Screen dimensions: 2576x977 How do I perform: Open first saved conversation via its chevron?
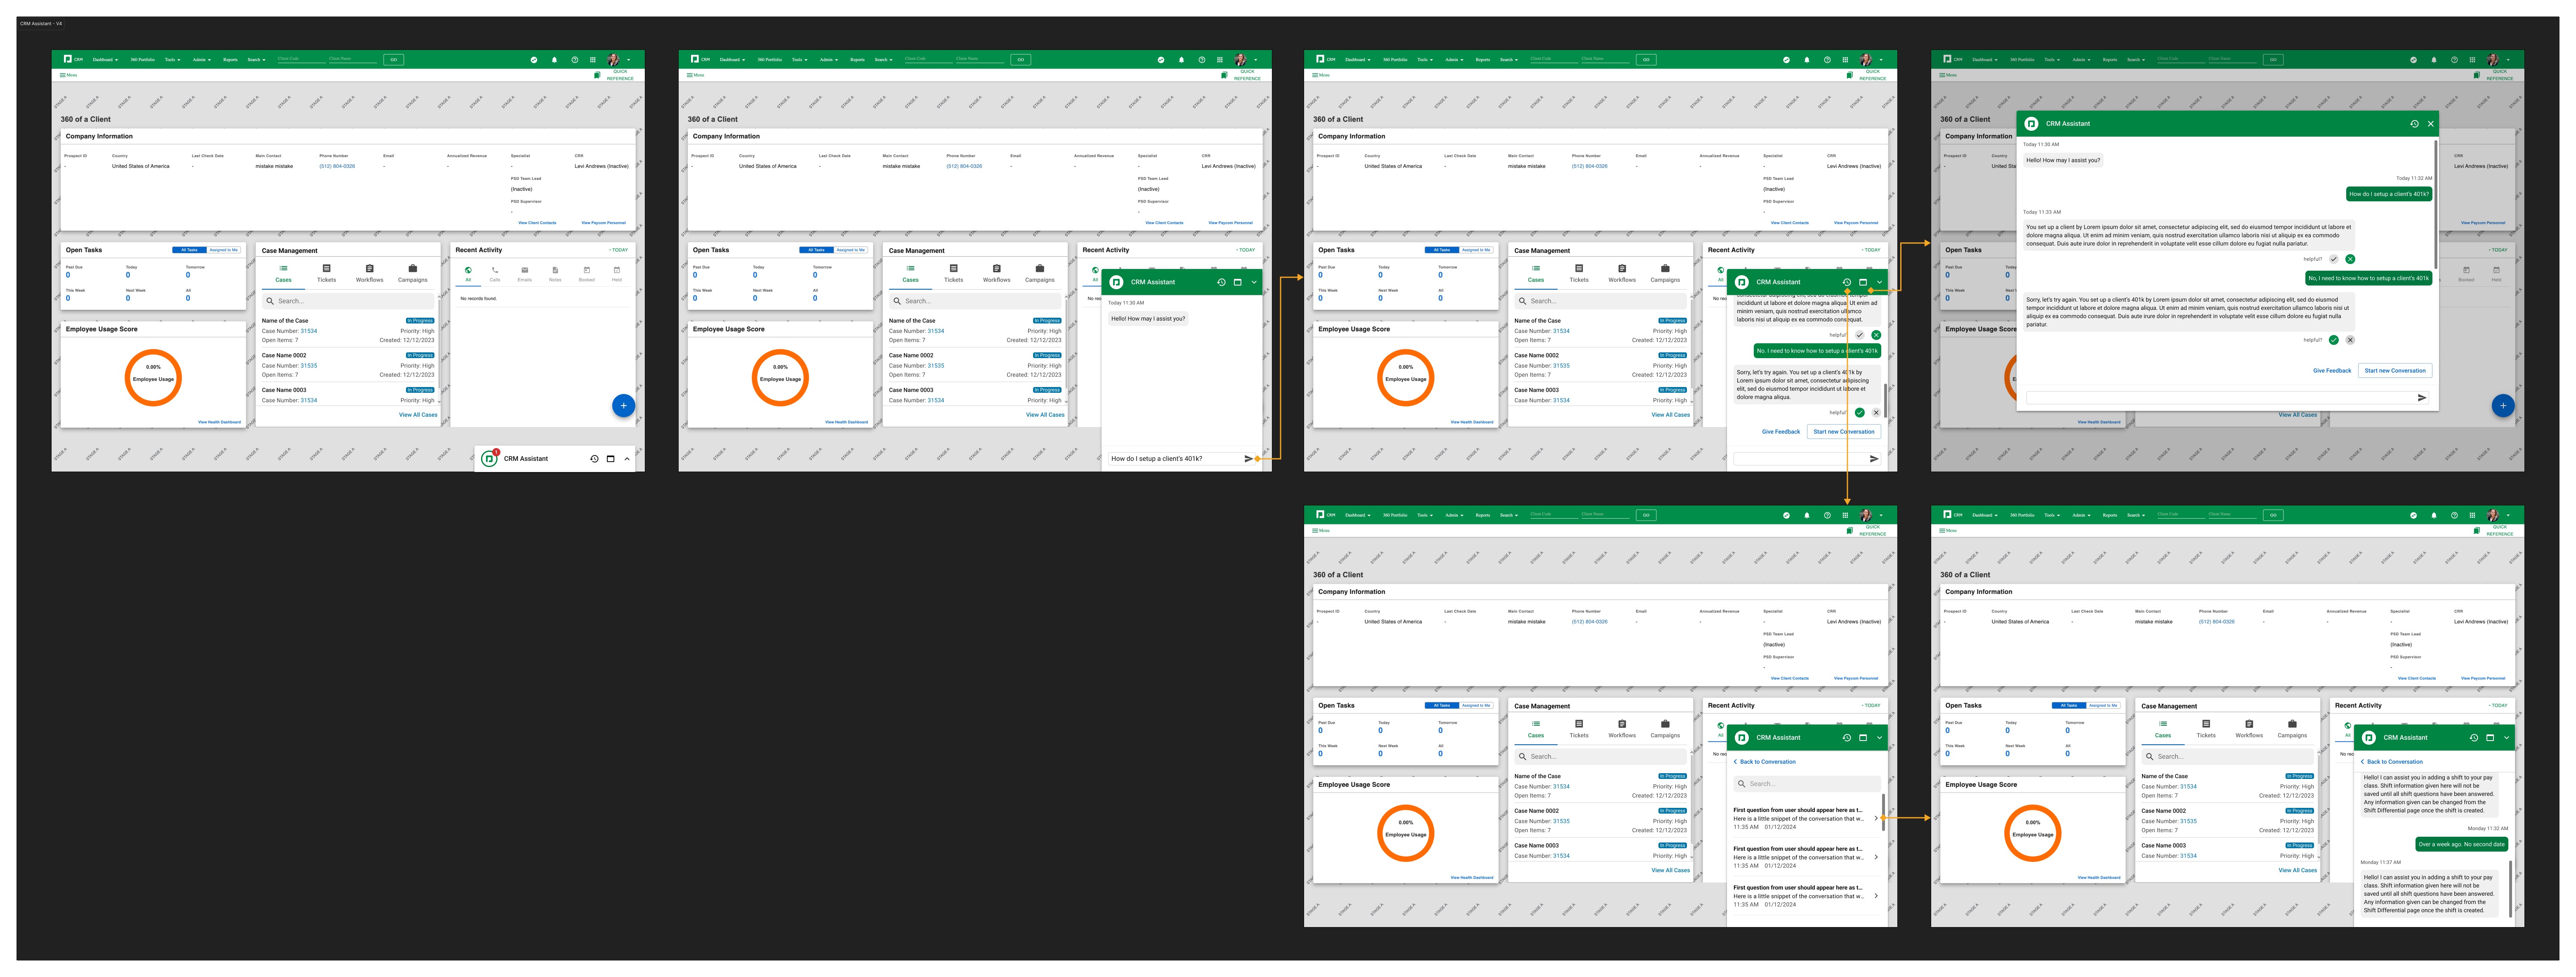point(1875,818)
